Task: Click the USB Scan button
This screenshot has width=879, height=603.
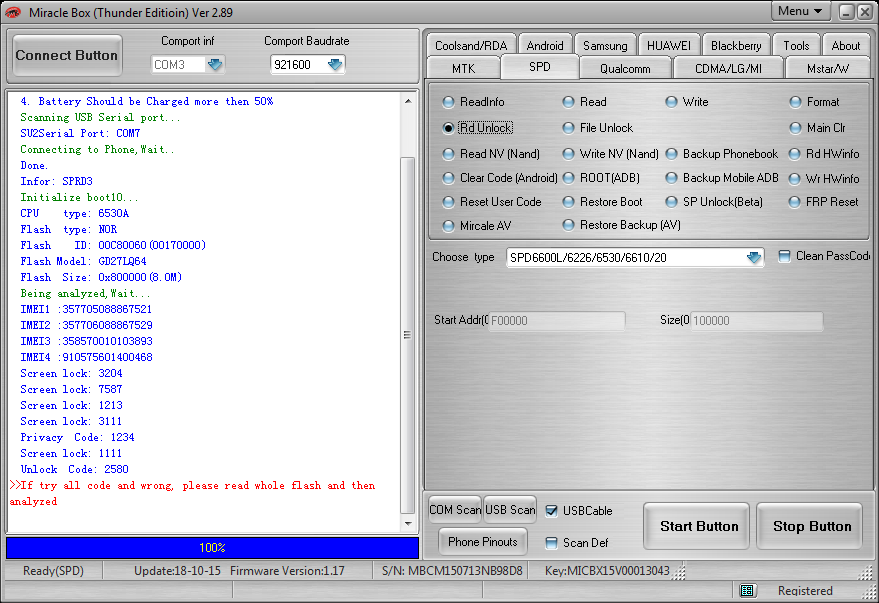Action: (x=510, y=510)
